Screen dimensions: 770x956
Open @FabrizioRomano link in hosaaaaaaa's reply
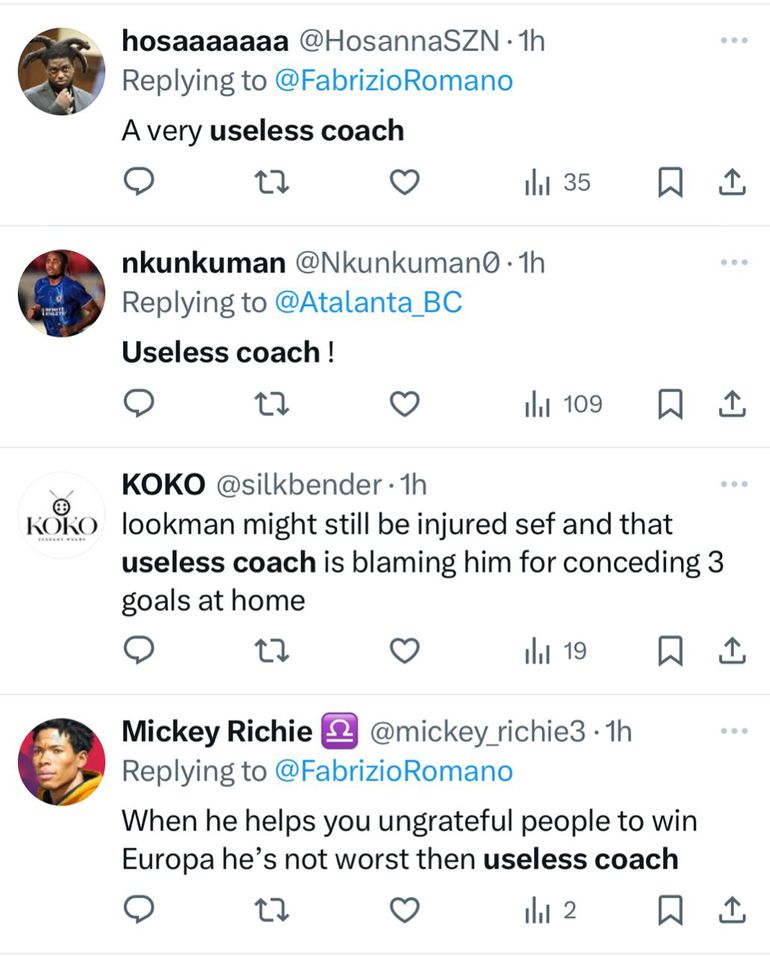tap(393, 81)
